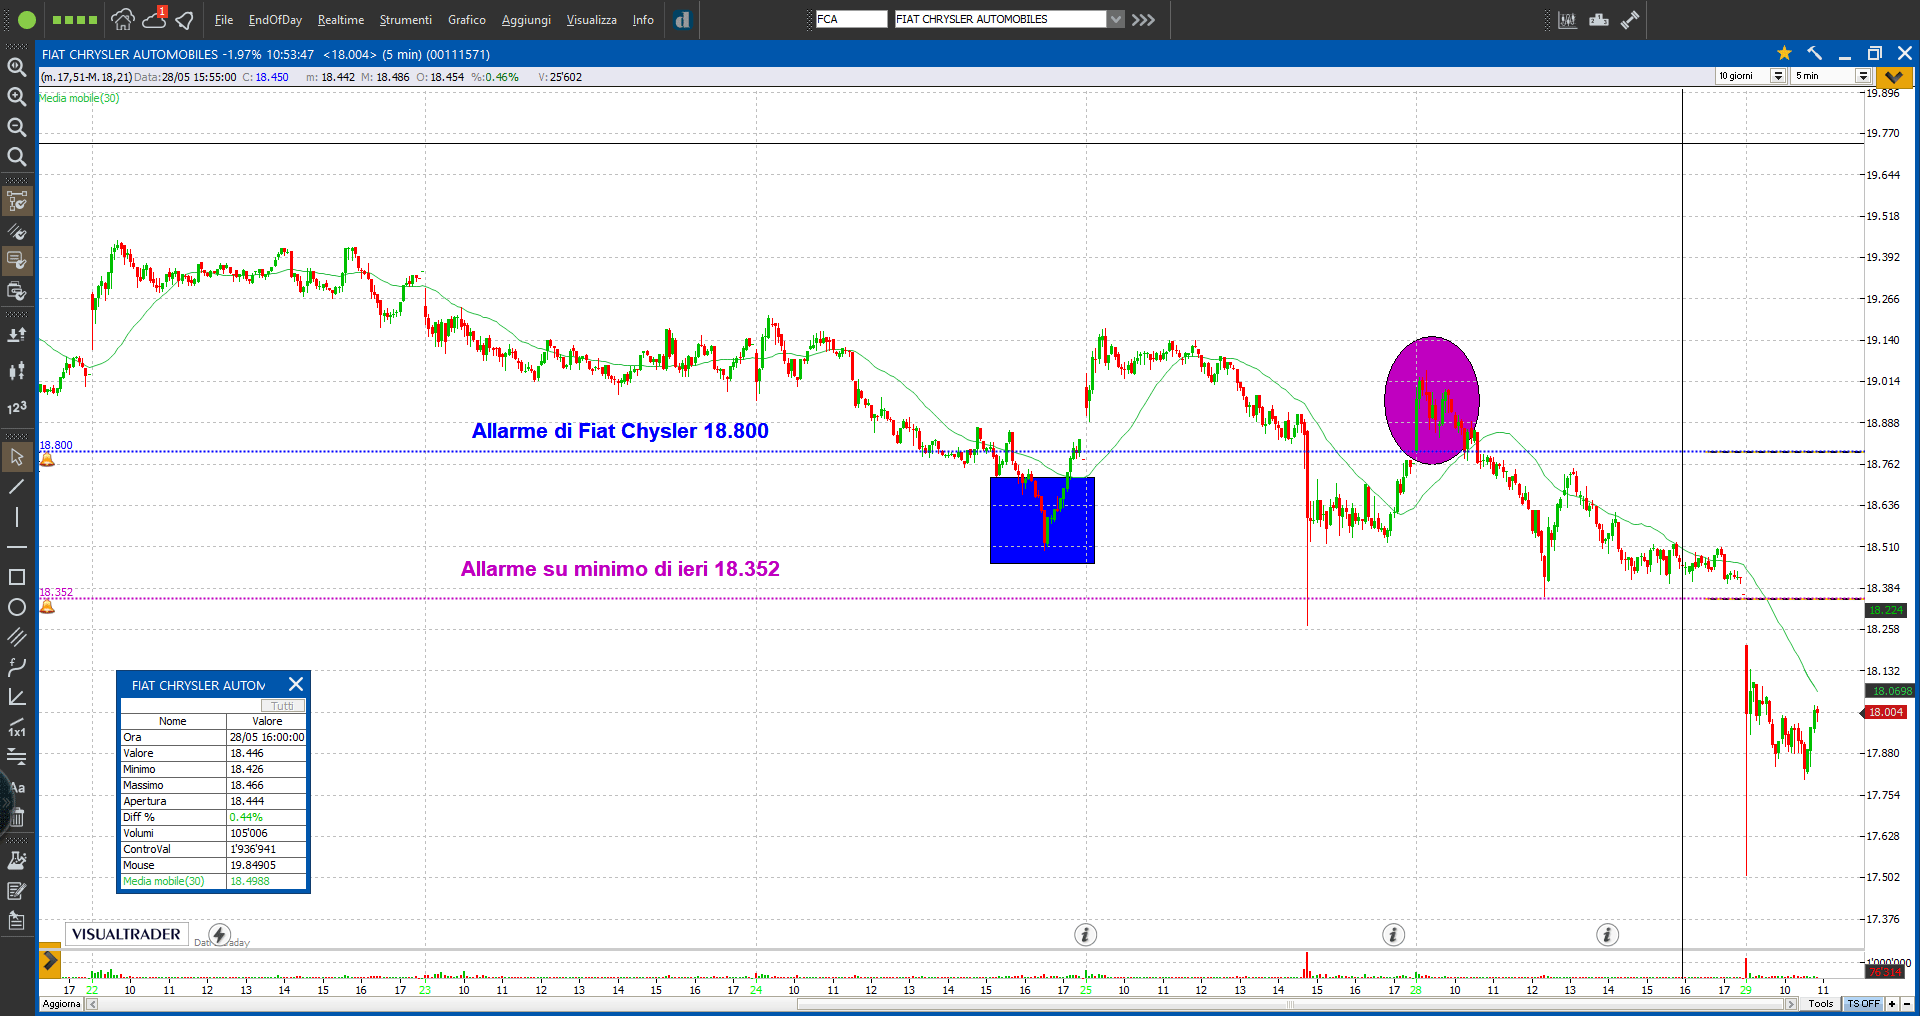Click the zoom in magnifier with plus
Screen dimensions: 1920x1016
coord(17,97)
